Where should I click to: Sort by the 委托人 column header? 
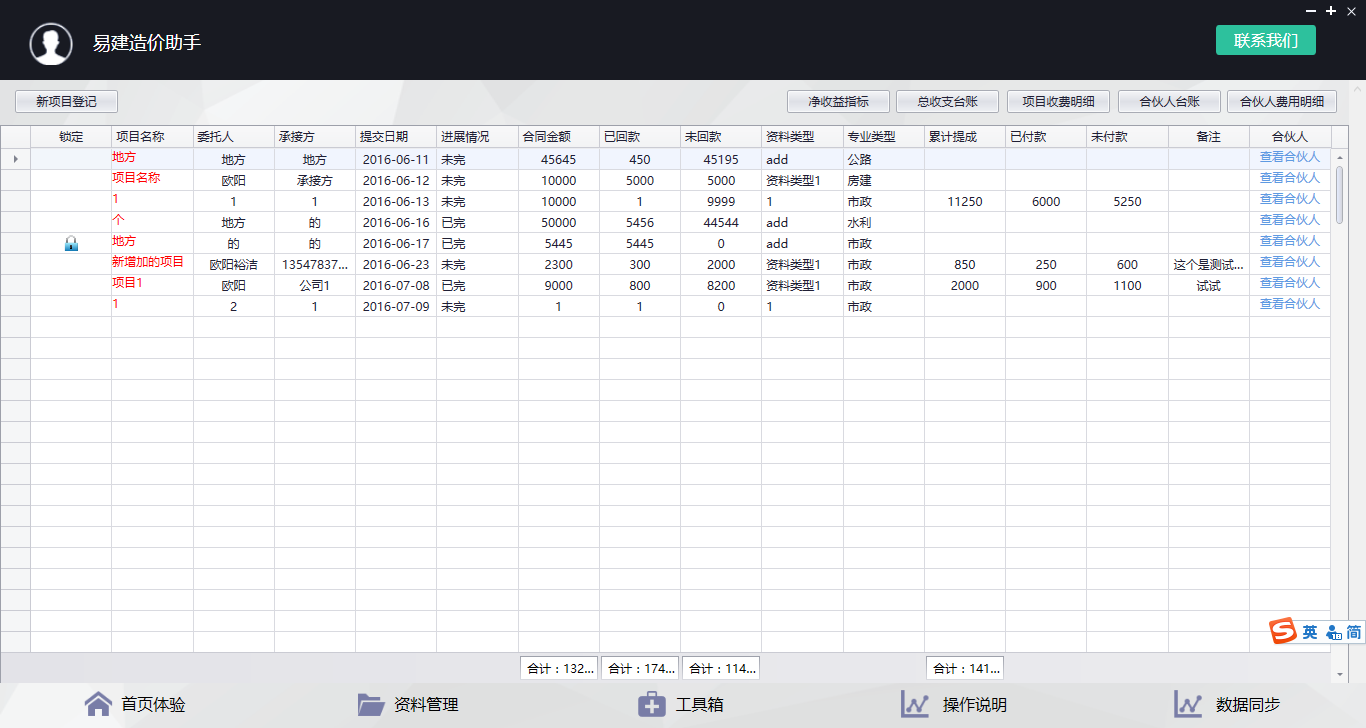[234, 137]
